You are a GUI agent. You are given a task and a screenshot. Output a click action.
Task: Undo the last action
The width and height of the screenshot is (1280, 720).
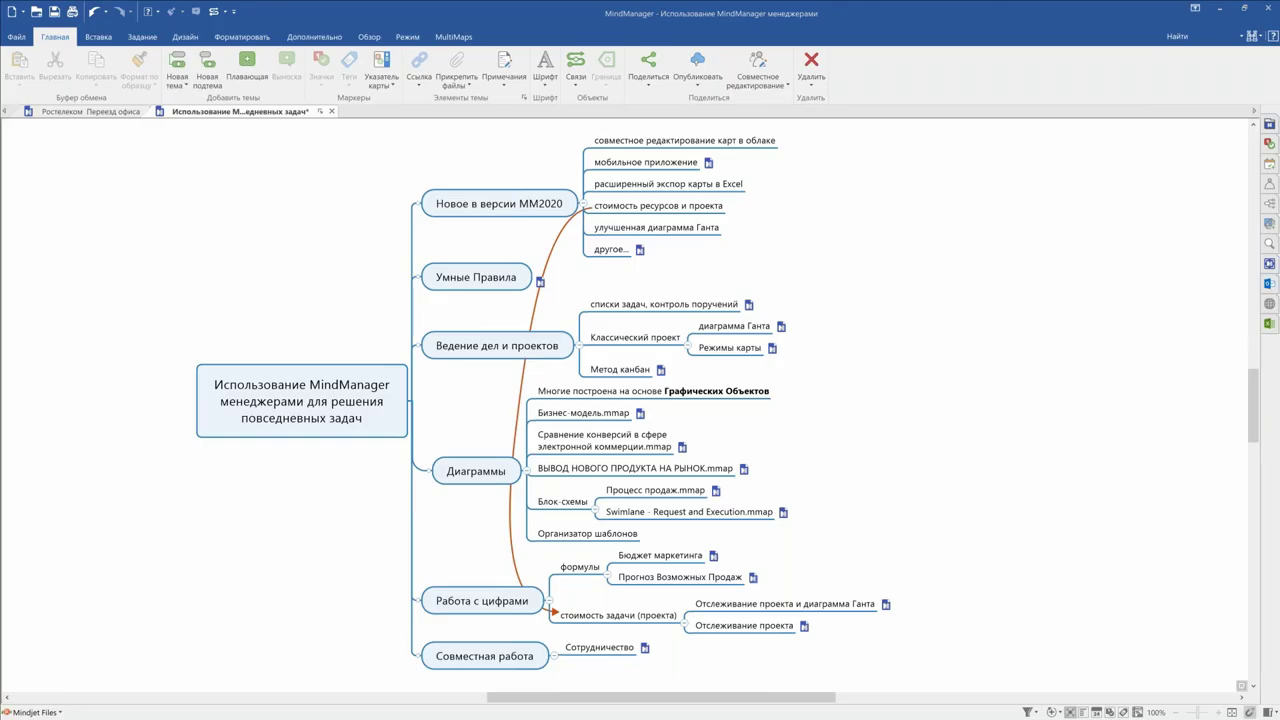(95, 12)
